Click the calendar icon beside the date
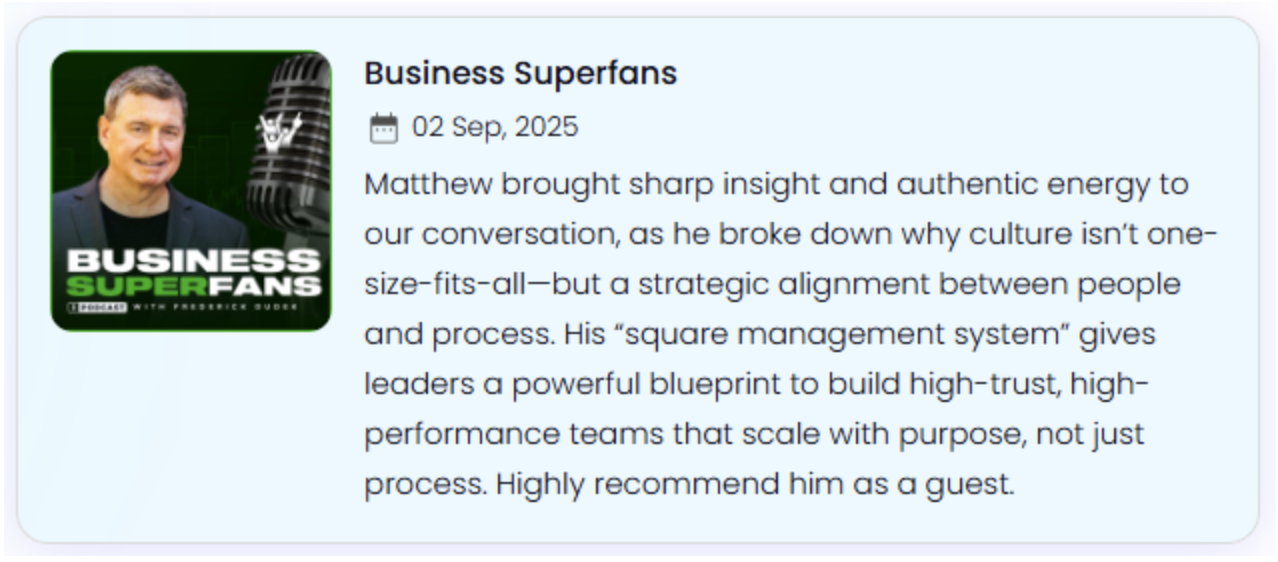Viewport: 1278px width, 562px height. tap(384, 128)
